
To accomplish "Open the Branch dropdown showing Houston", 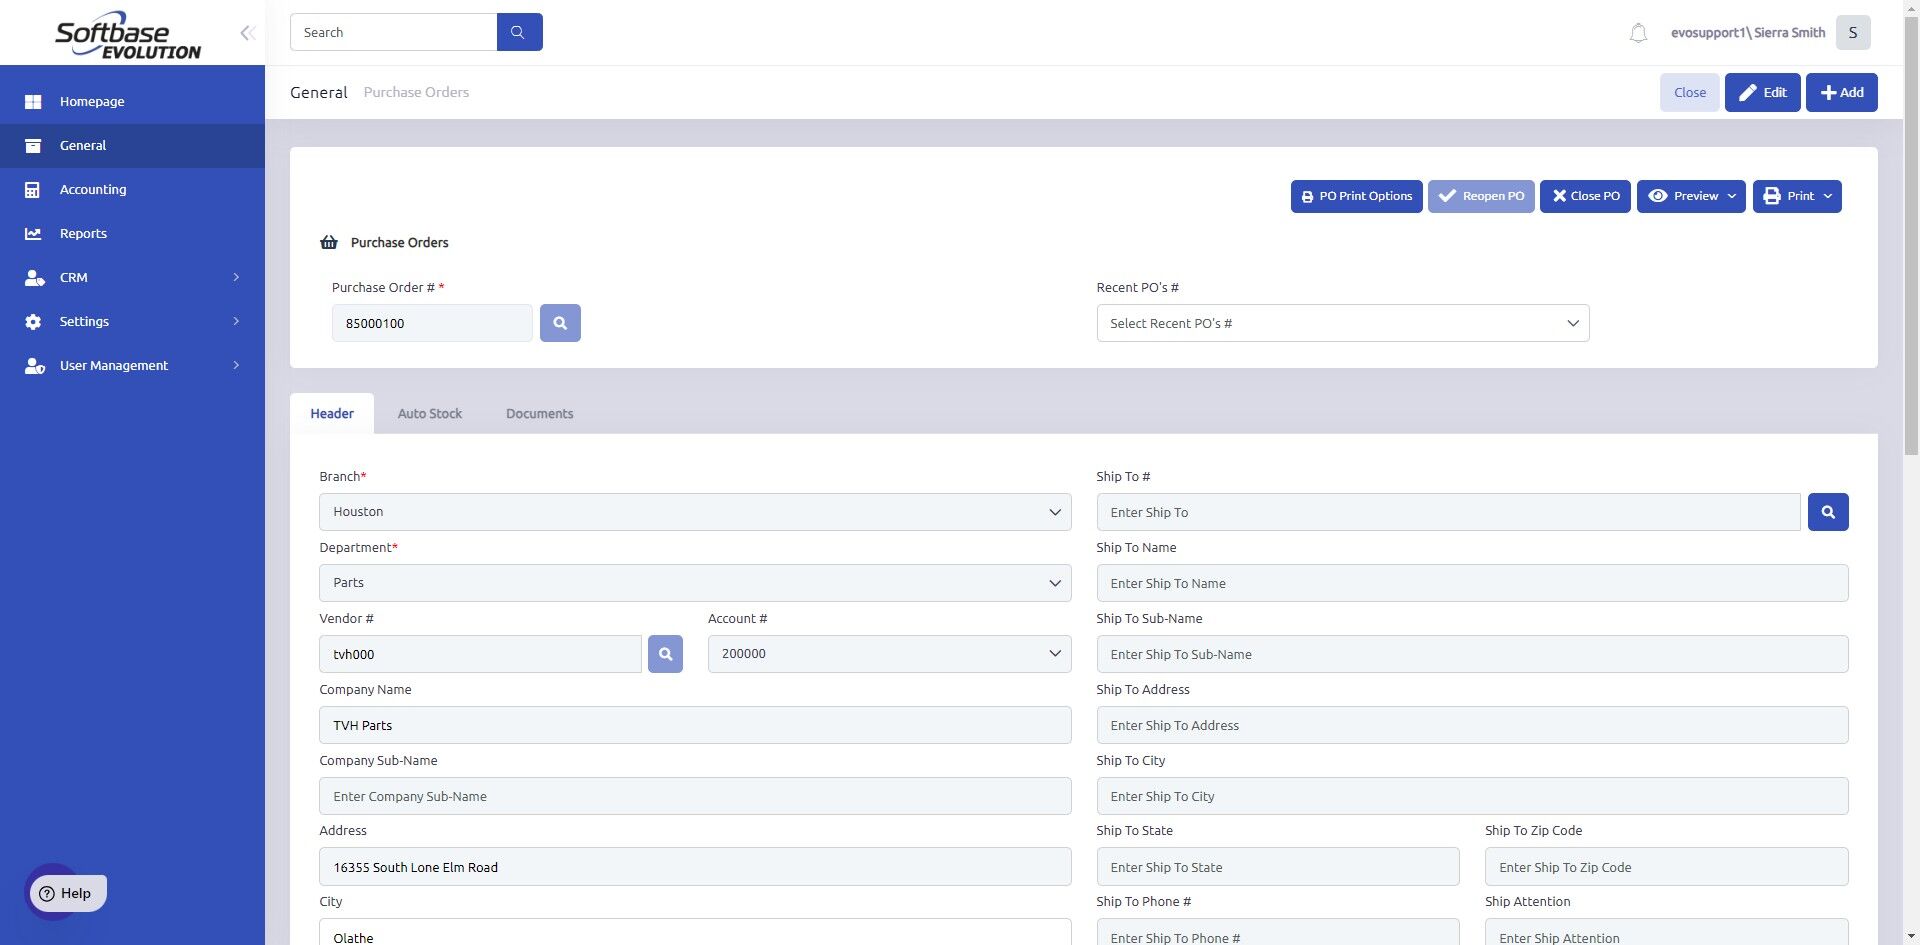I will [695, 512].
